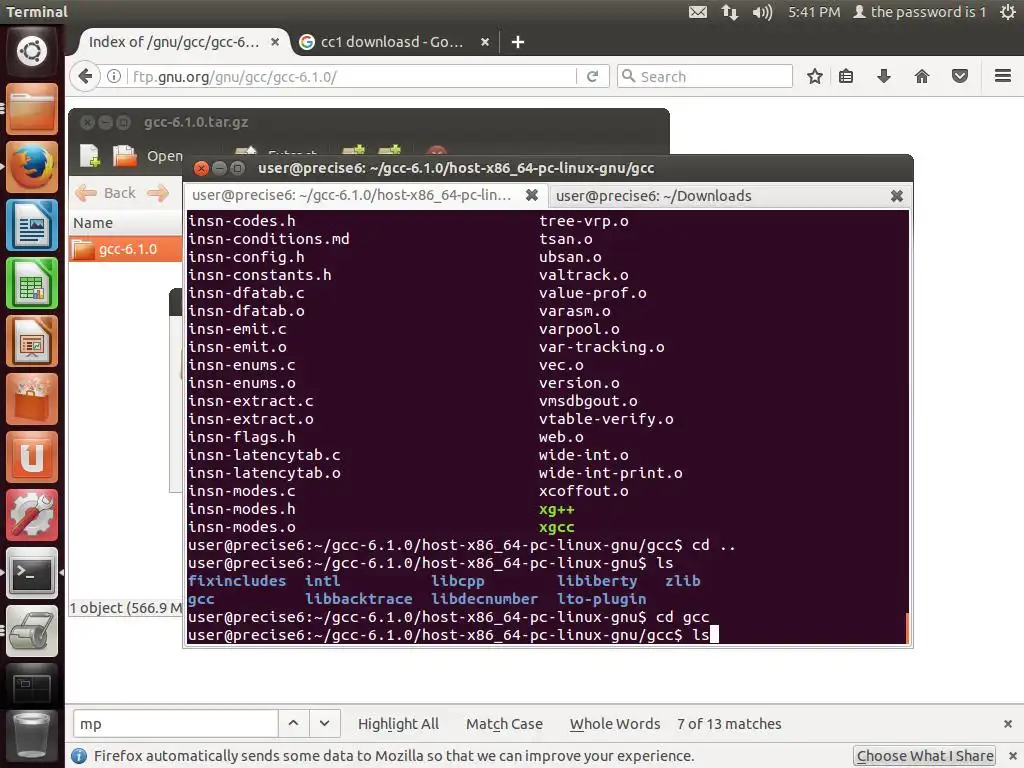Open the Ubuntu Dash home launcher
This screenshot has width=1024, height=768.
pyautogui.click(x=31, y=51)
